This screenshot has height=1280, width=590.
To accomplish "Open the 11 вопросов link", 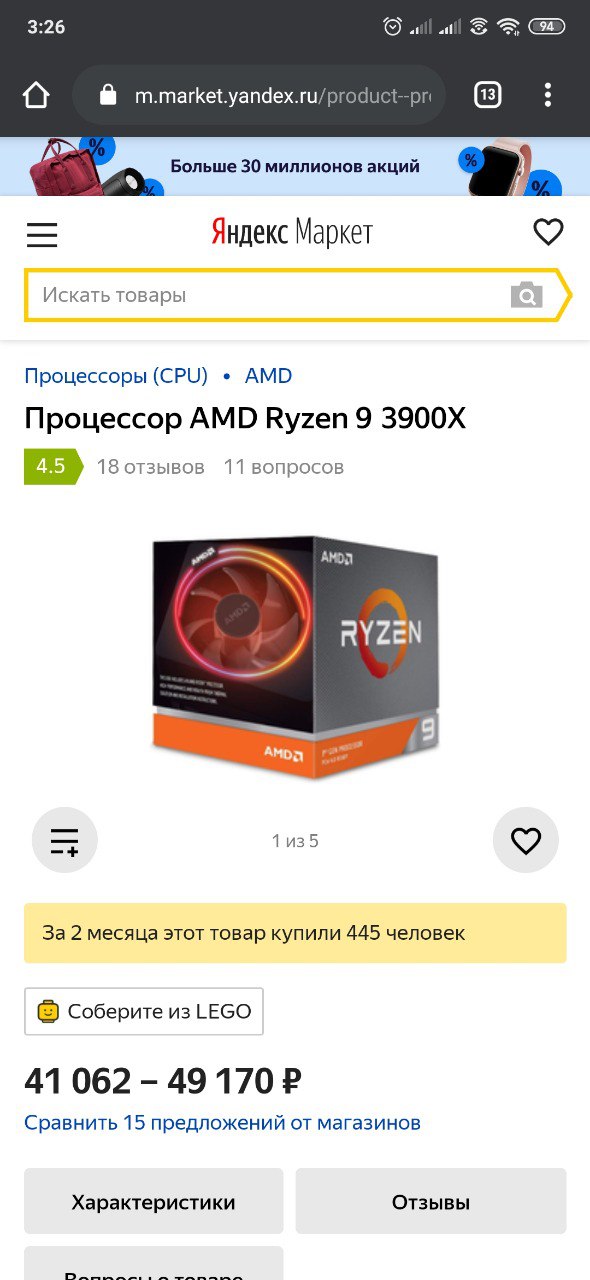I will [x=284, y=467].
